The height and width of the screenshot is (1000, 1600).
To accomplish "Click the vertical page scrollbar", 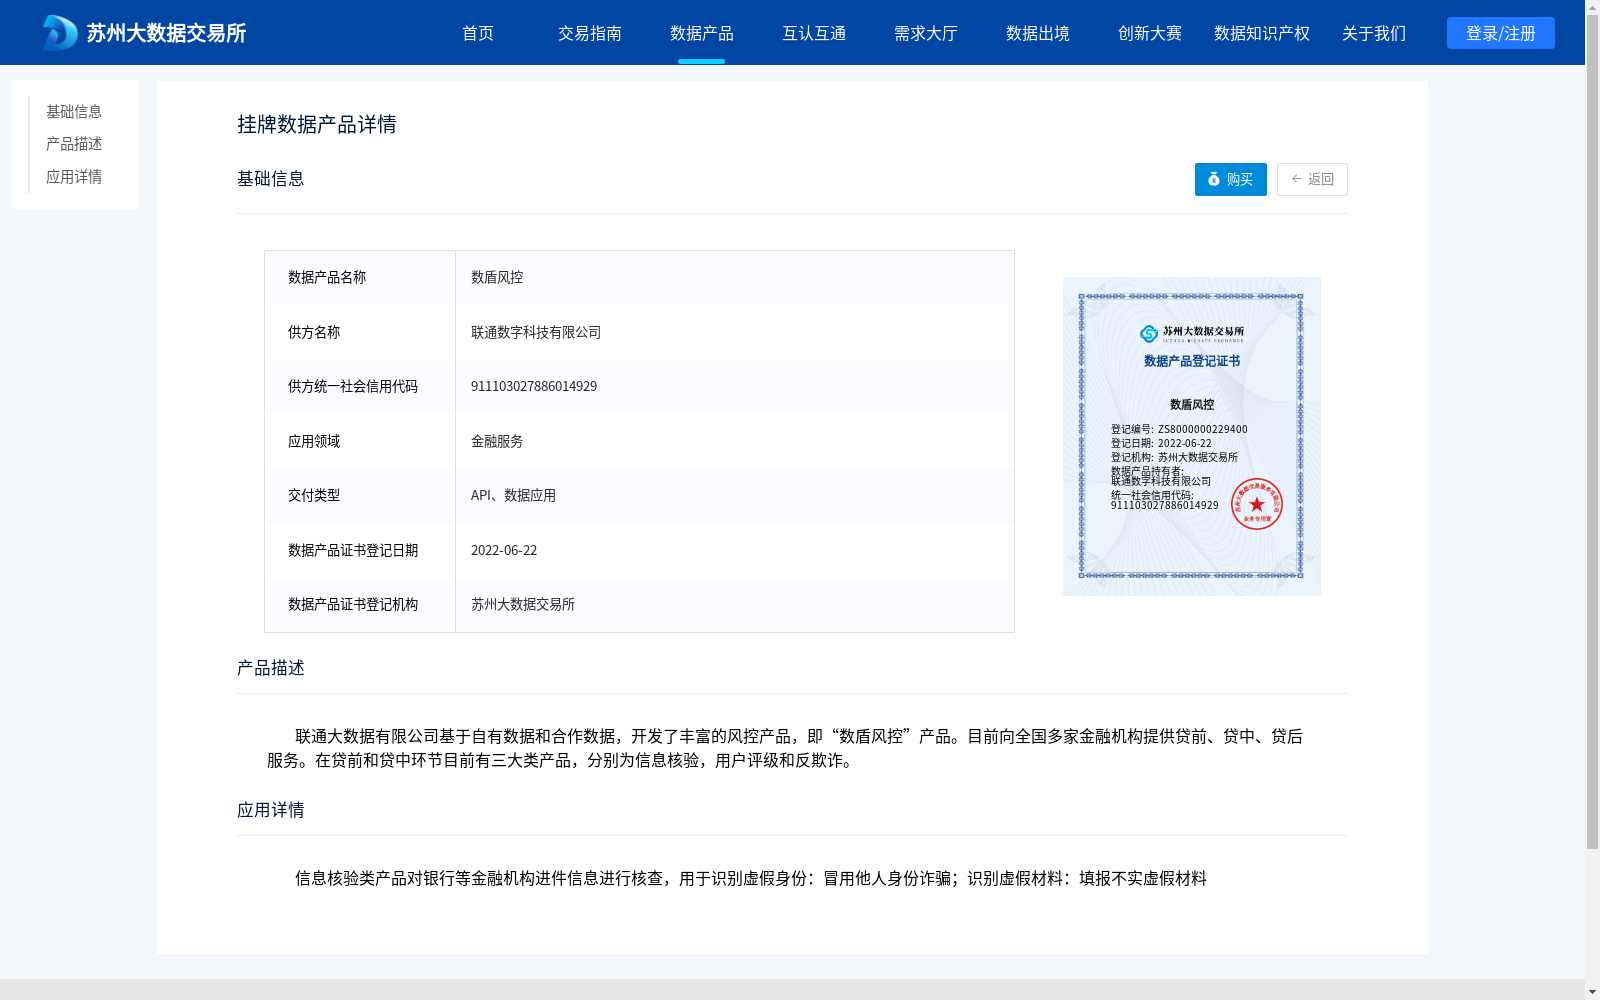I will click(1592, 432).
